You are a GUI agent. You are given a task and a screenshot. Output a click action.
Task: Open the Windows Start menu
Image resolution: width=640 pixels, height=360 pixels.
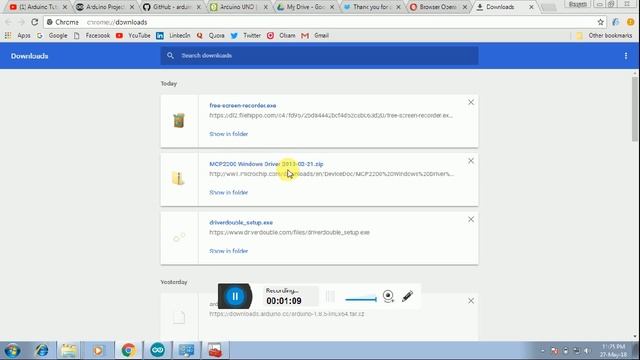(x=12, y=351)
